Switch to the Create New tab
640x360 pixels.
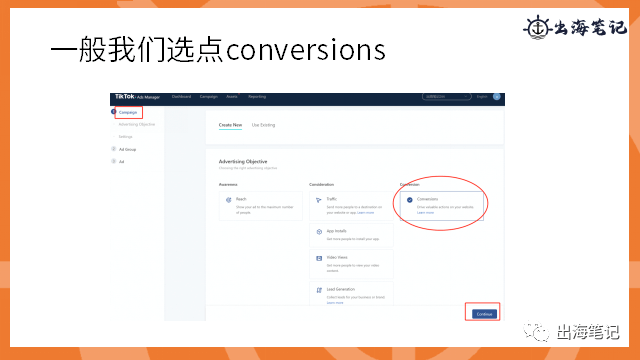(x=230, y=125)
